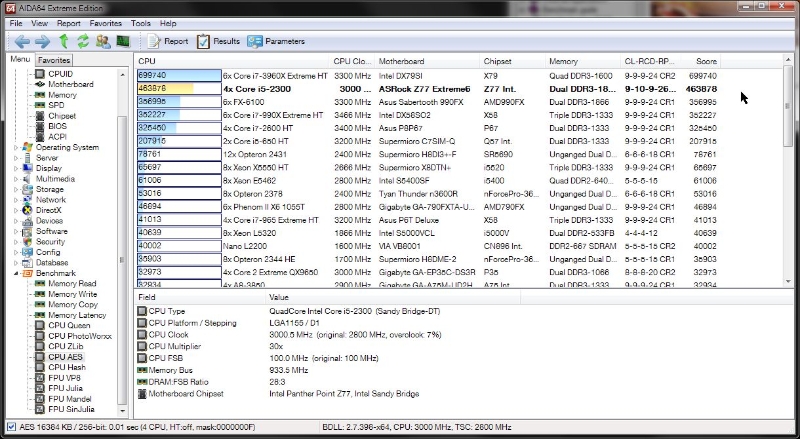Select BIOS in the tree
800x439 pixels.
click(x=57, y=126)
